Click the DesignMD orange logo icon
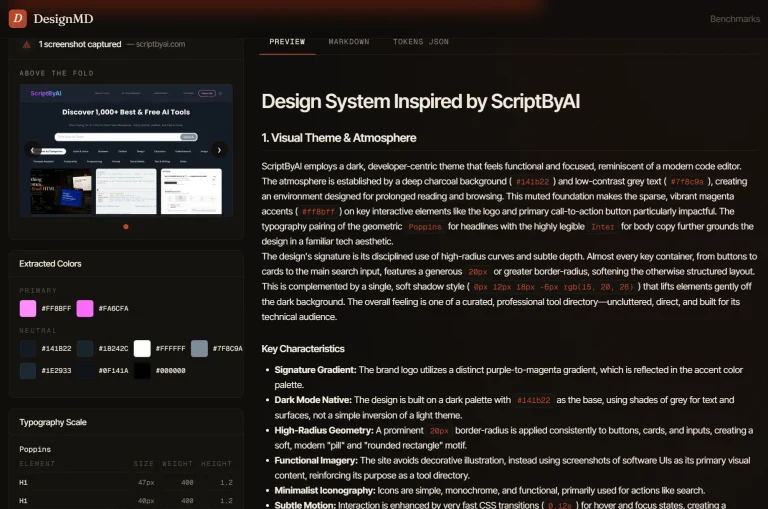Image resolution: width=768 pixels, height=509 pixels. [x=18, y=19]
